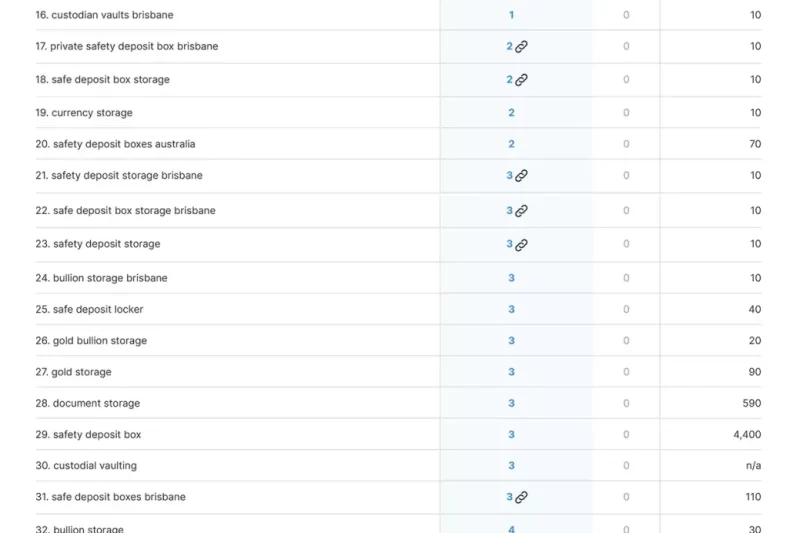Click custodial vaulting keyword
800x533 pixels.
(x=94, y=466)
